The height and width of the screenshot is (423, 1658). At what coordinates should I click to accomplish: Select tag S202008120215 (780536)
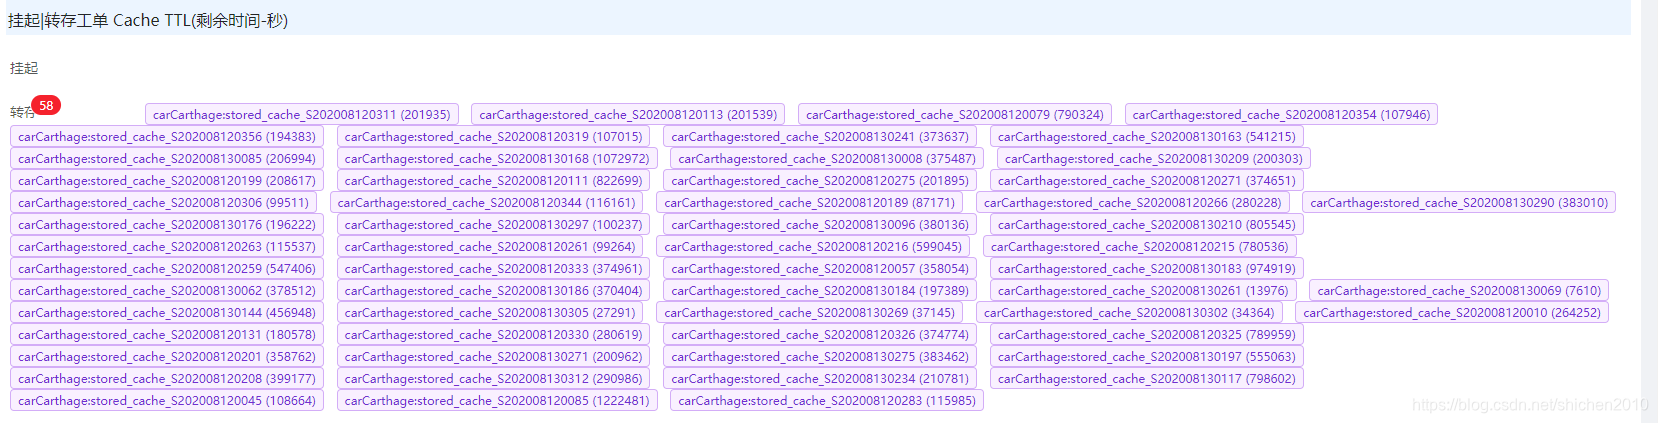pyautogui.click(x=1140, y=247)
